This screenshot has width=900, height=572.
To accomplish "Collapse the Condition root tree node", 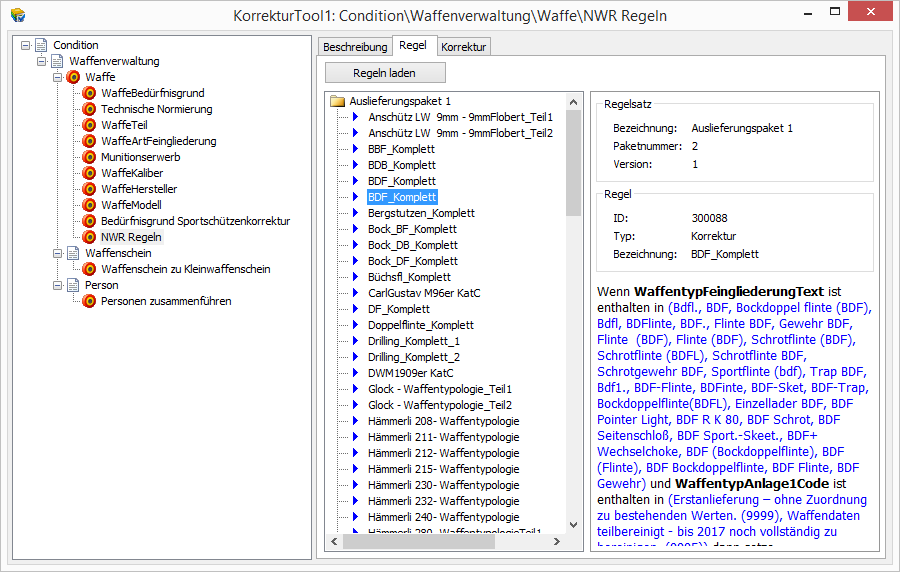I will [25, 45].
